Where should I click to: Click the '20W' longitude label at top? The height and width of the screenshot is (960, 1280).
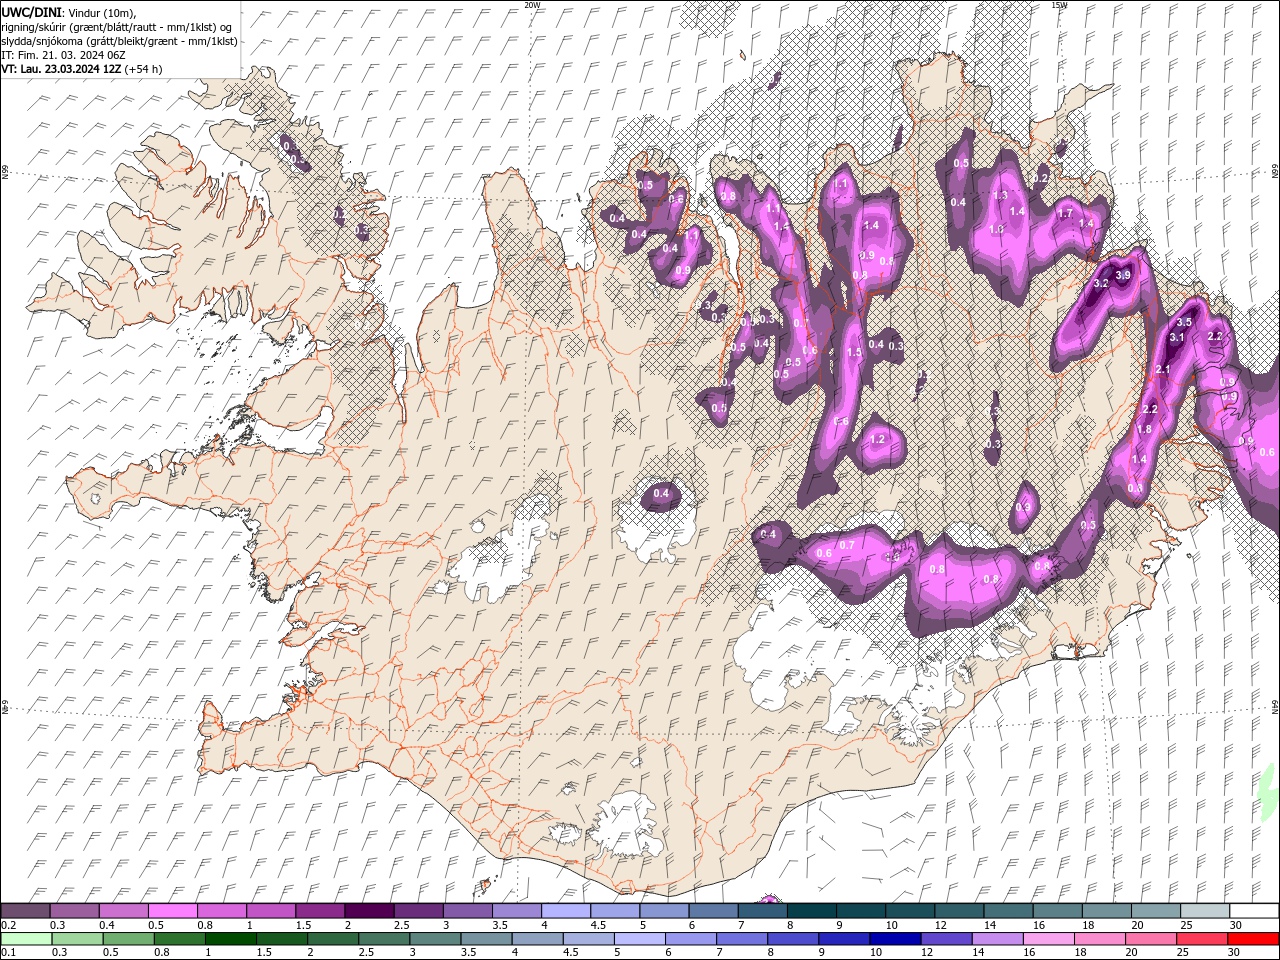coord(532,5)
